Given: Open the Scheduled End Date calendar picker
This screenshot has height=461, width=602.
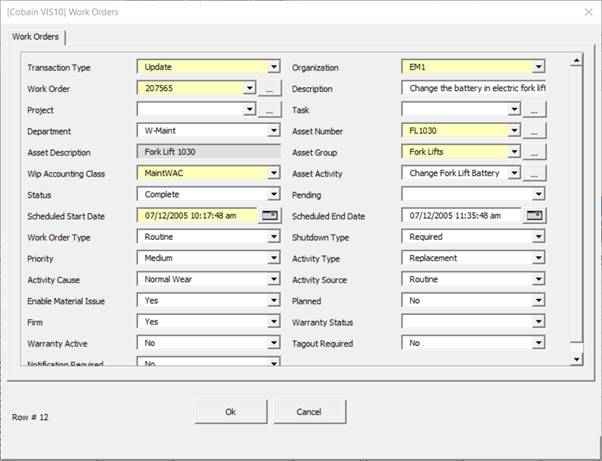Looking at the screenshot, I should click(535, 216).
